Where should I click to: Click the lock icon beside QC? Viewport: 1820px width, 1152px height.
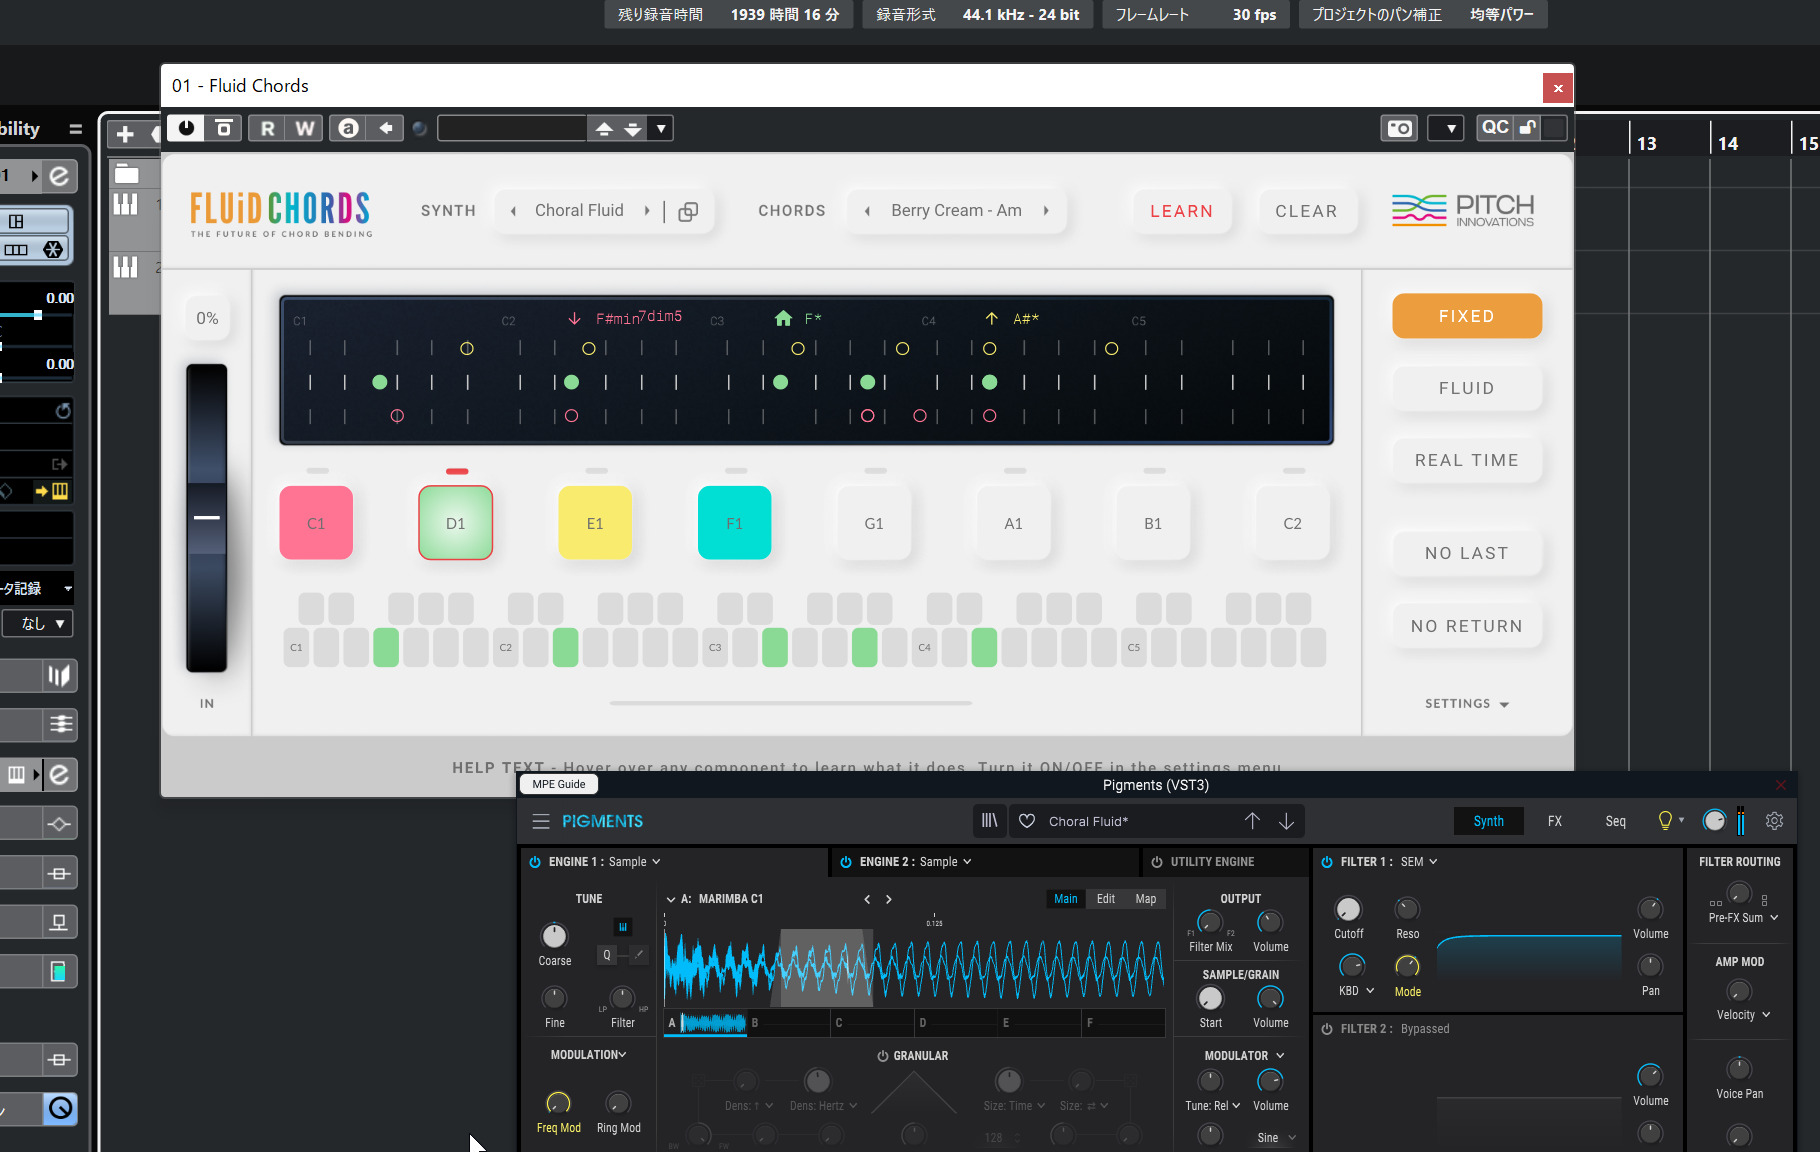coord(1527,127)
